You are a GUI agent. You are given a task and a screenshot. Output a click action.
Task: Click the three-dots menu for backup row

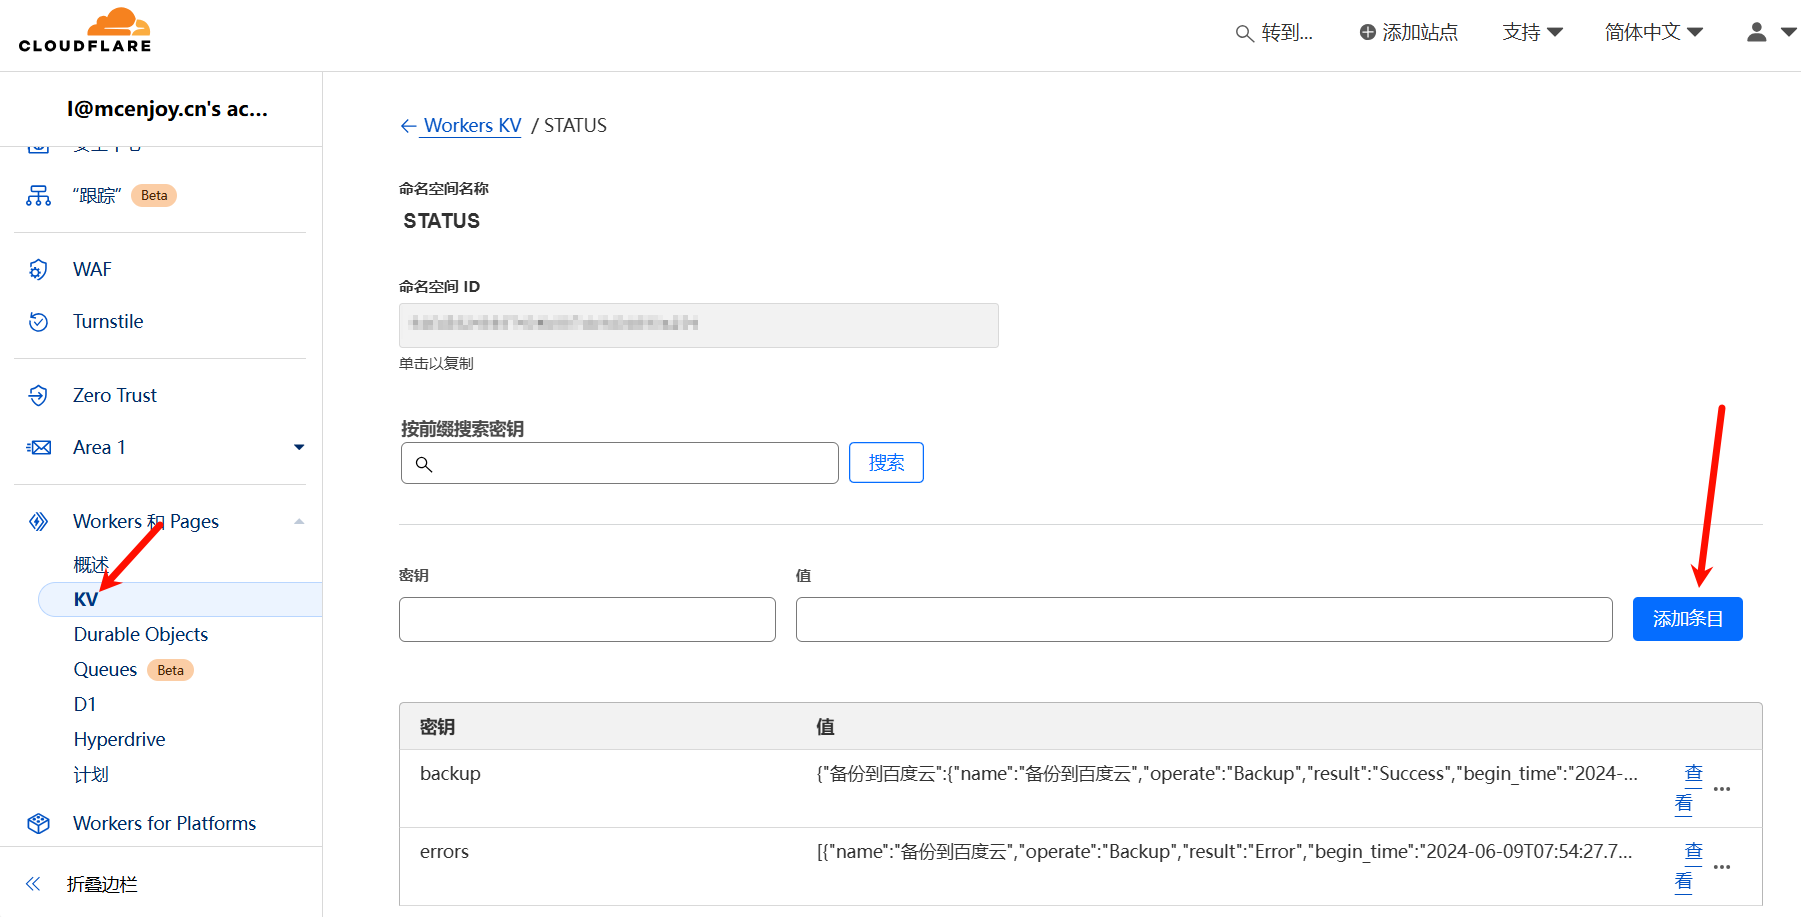point(1722,789)
